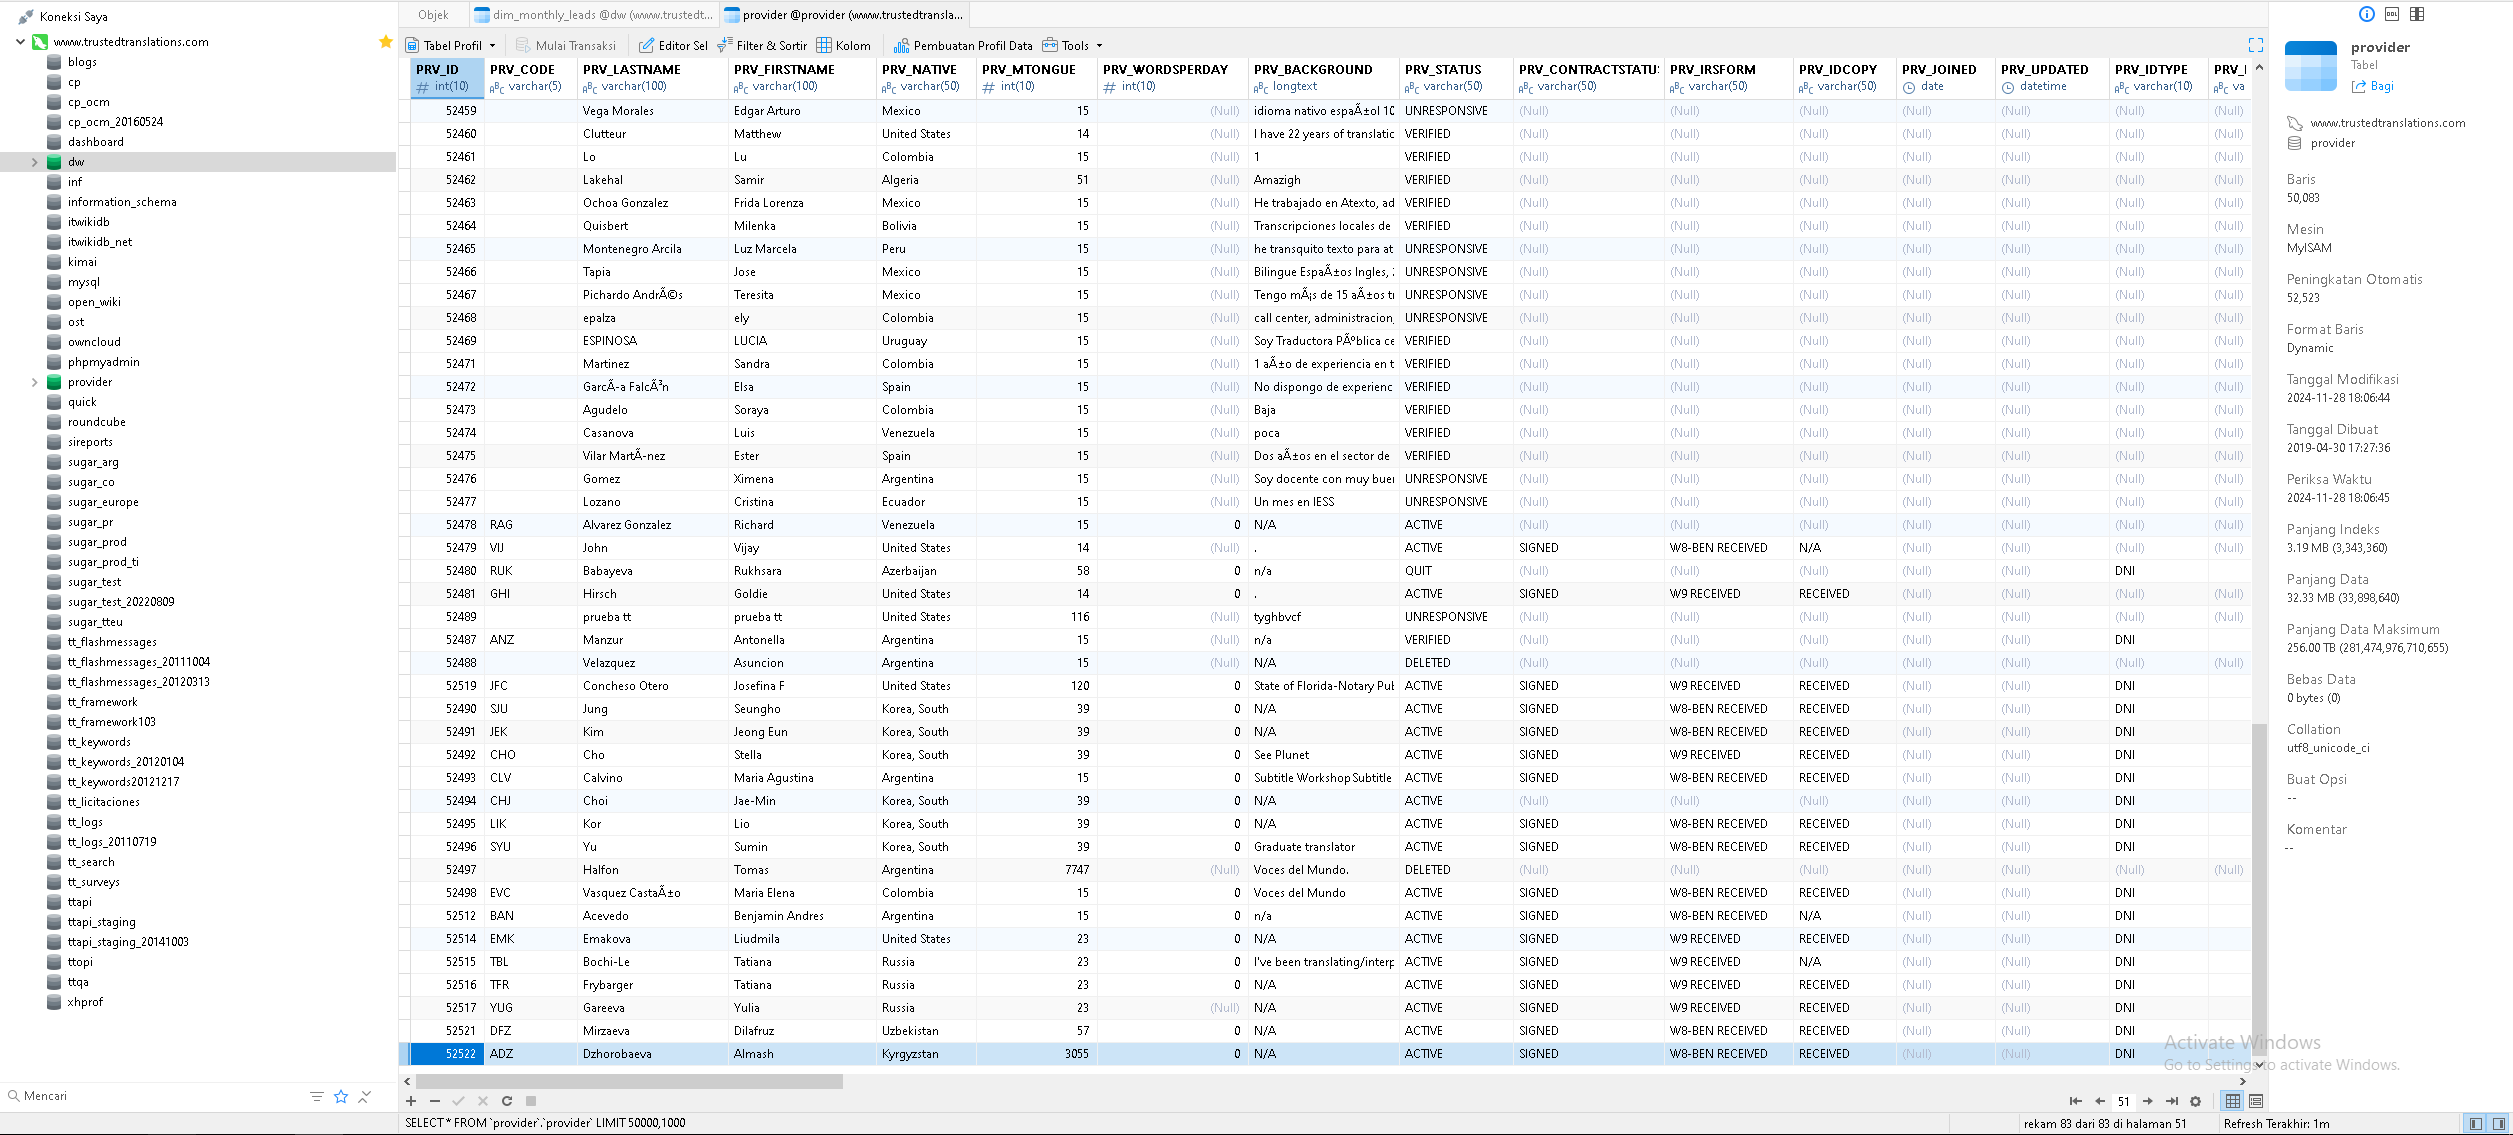The image size is (2513, 1135).
Task: Click Mulai Transaksi in the toolbar
Action: pos(566,45)
